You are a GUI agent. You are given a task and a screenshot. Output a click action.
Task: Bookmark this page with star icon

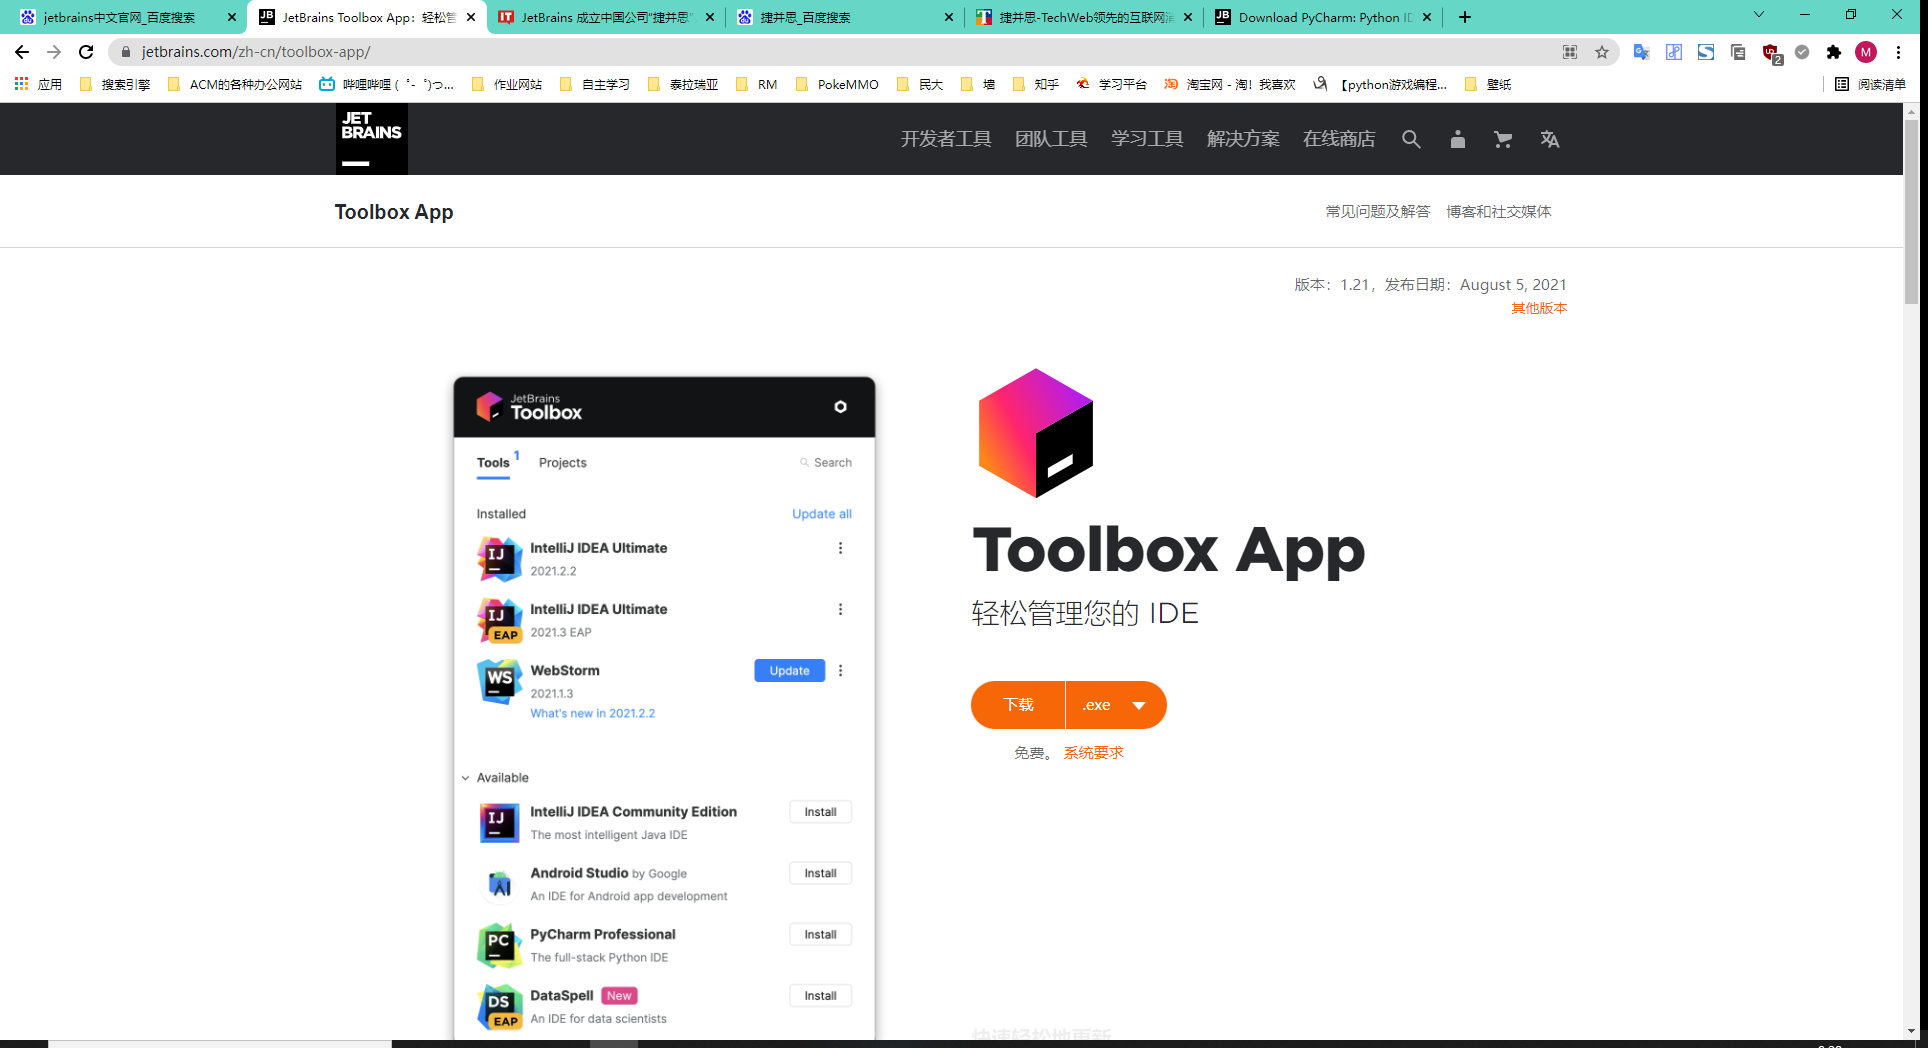pos(1602,52)
